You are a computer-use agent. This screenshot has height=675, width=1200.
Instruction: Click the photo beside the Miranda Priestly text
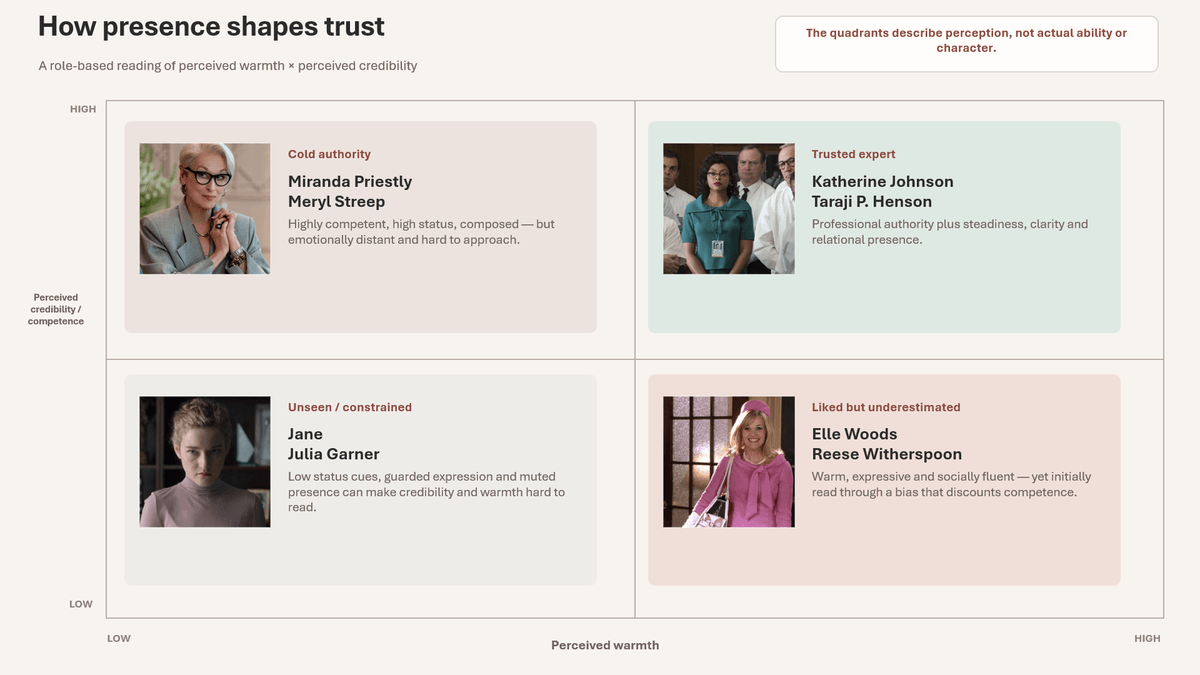tap(205, 209)
